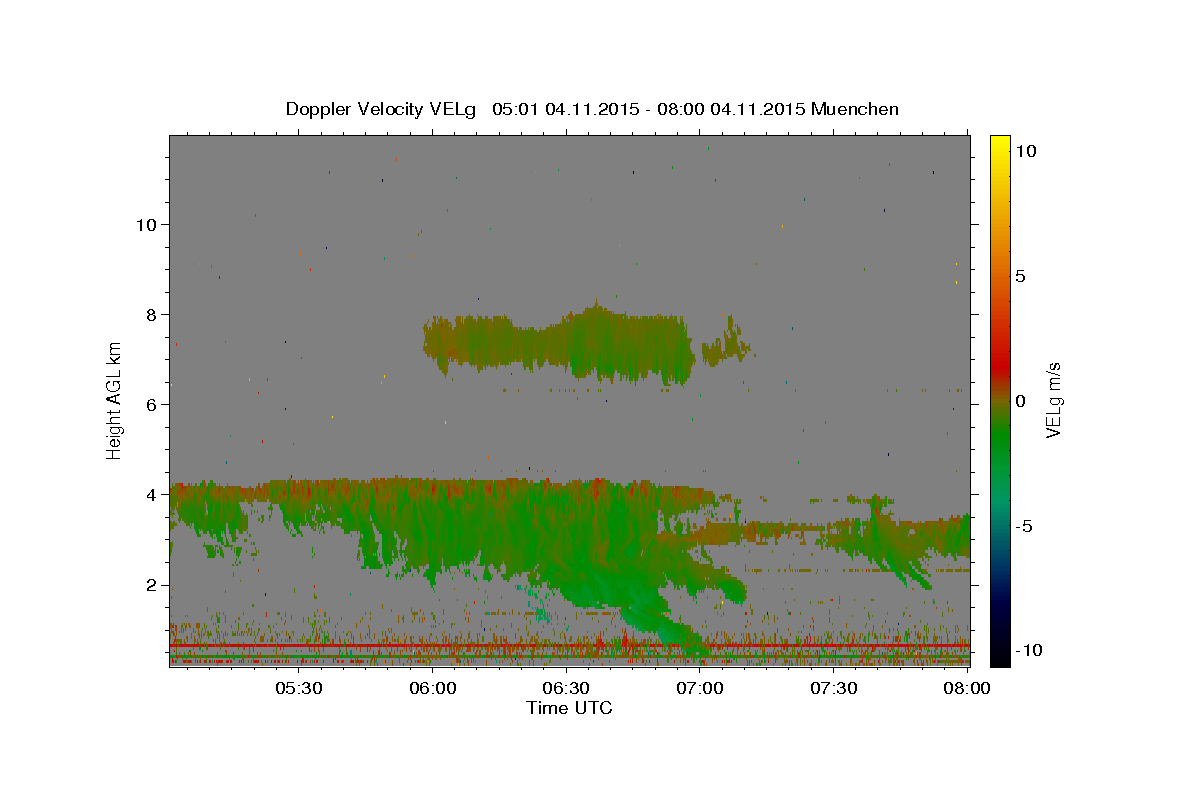
Task: Click the "VELg m/s" colorbar label
Action: (1053, 400)
